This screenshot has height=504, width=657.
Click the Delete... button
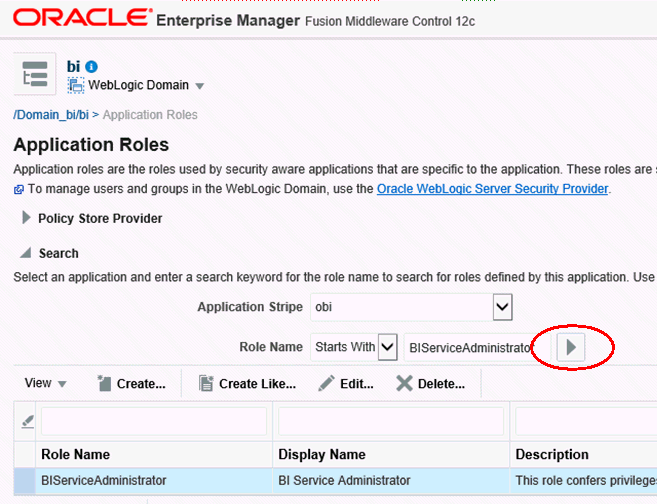430,383
